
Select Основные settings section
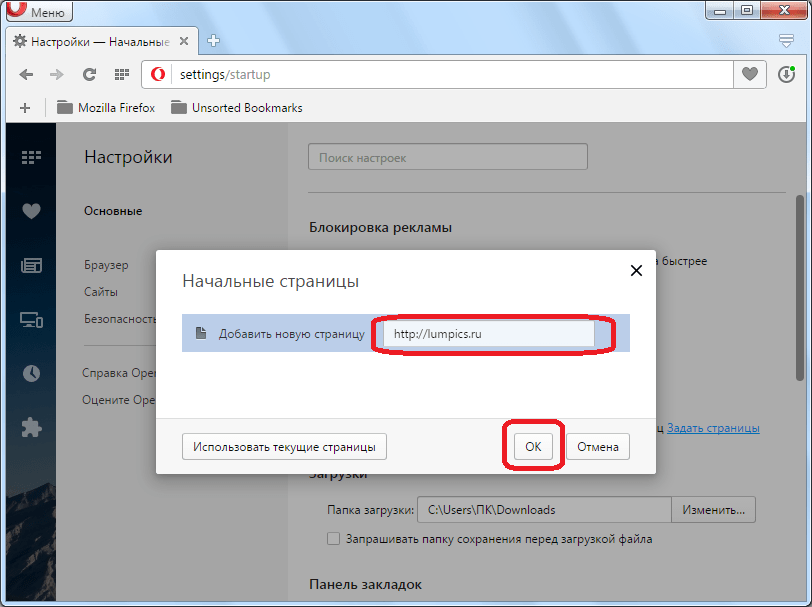click(x=113, y=211)
